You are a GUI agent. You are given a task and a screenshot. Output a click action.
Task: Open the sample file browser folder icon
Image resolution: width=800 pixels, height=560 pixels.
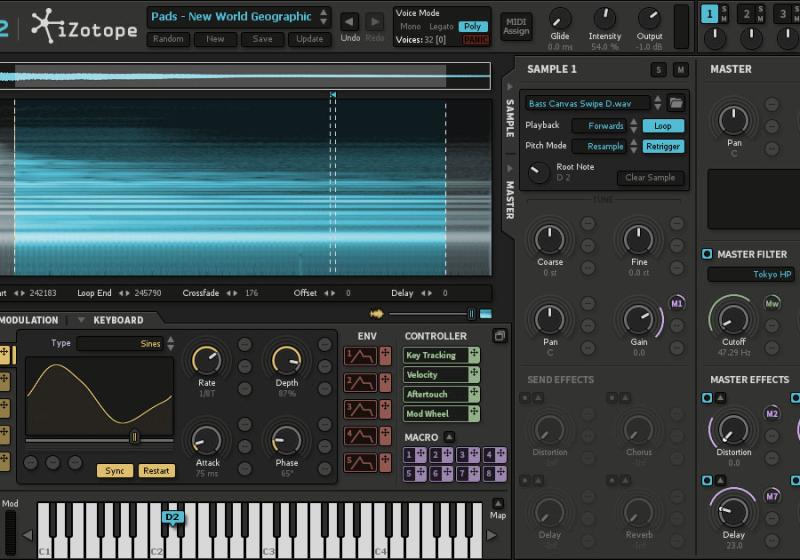coord(676,103)
